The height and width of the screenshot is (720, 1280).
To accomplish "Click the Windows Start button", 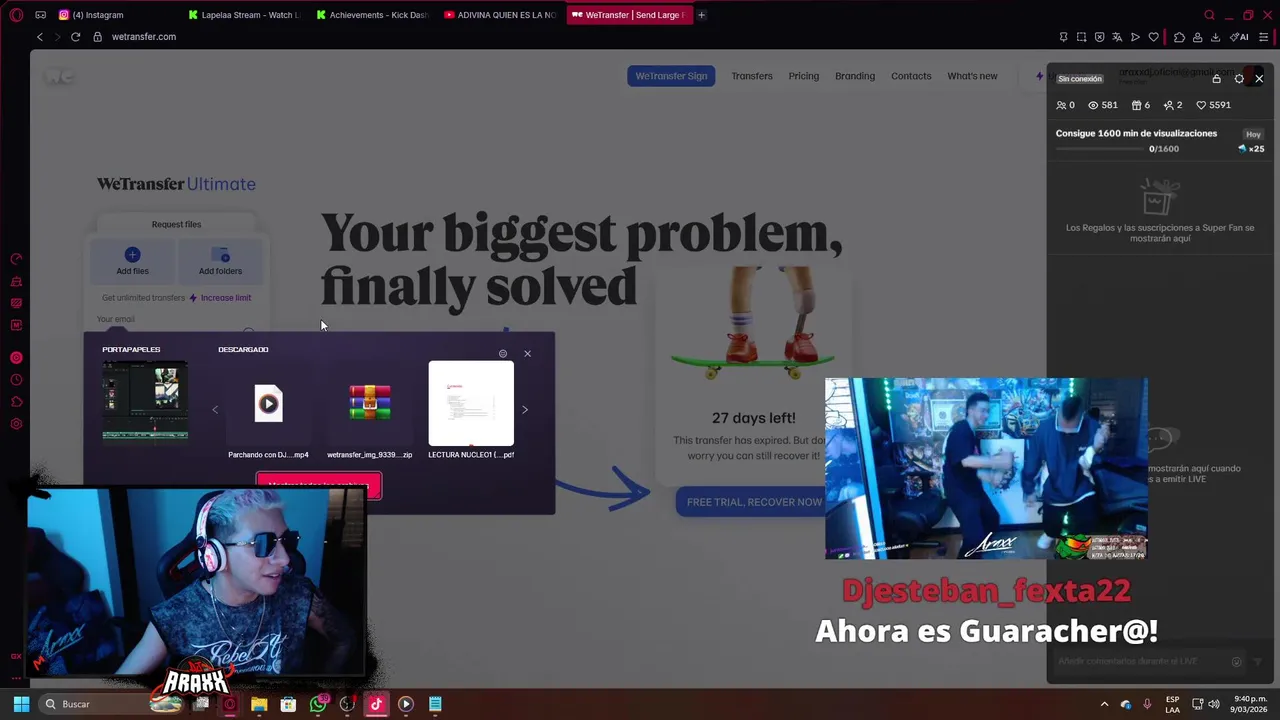I will 21,704.
